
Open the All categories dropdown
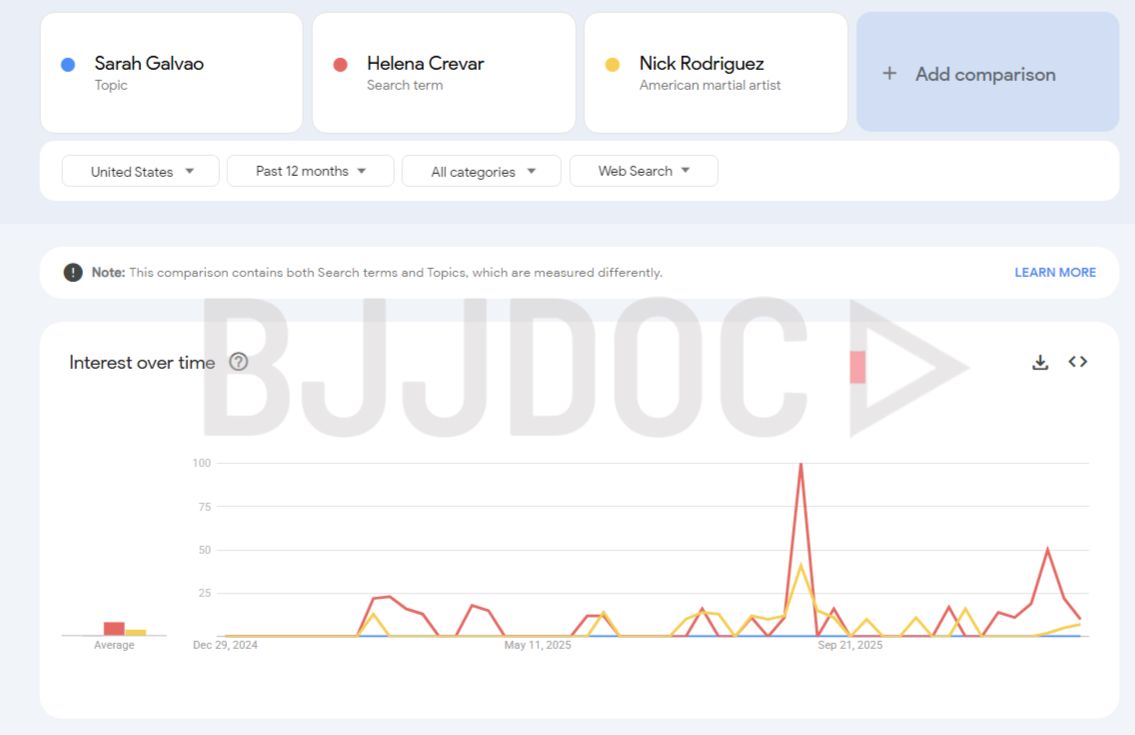coord(483,171)
